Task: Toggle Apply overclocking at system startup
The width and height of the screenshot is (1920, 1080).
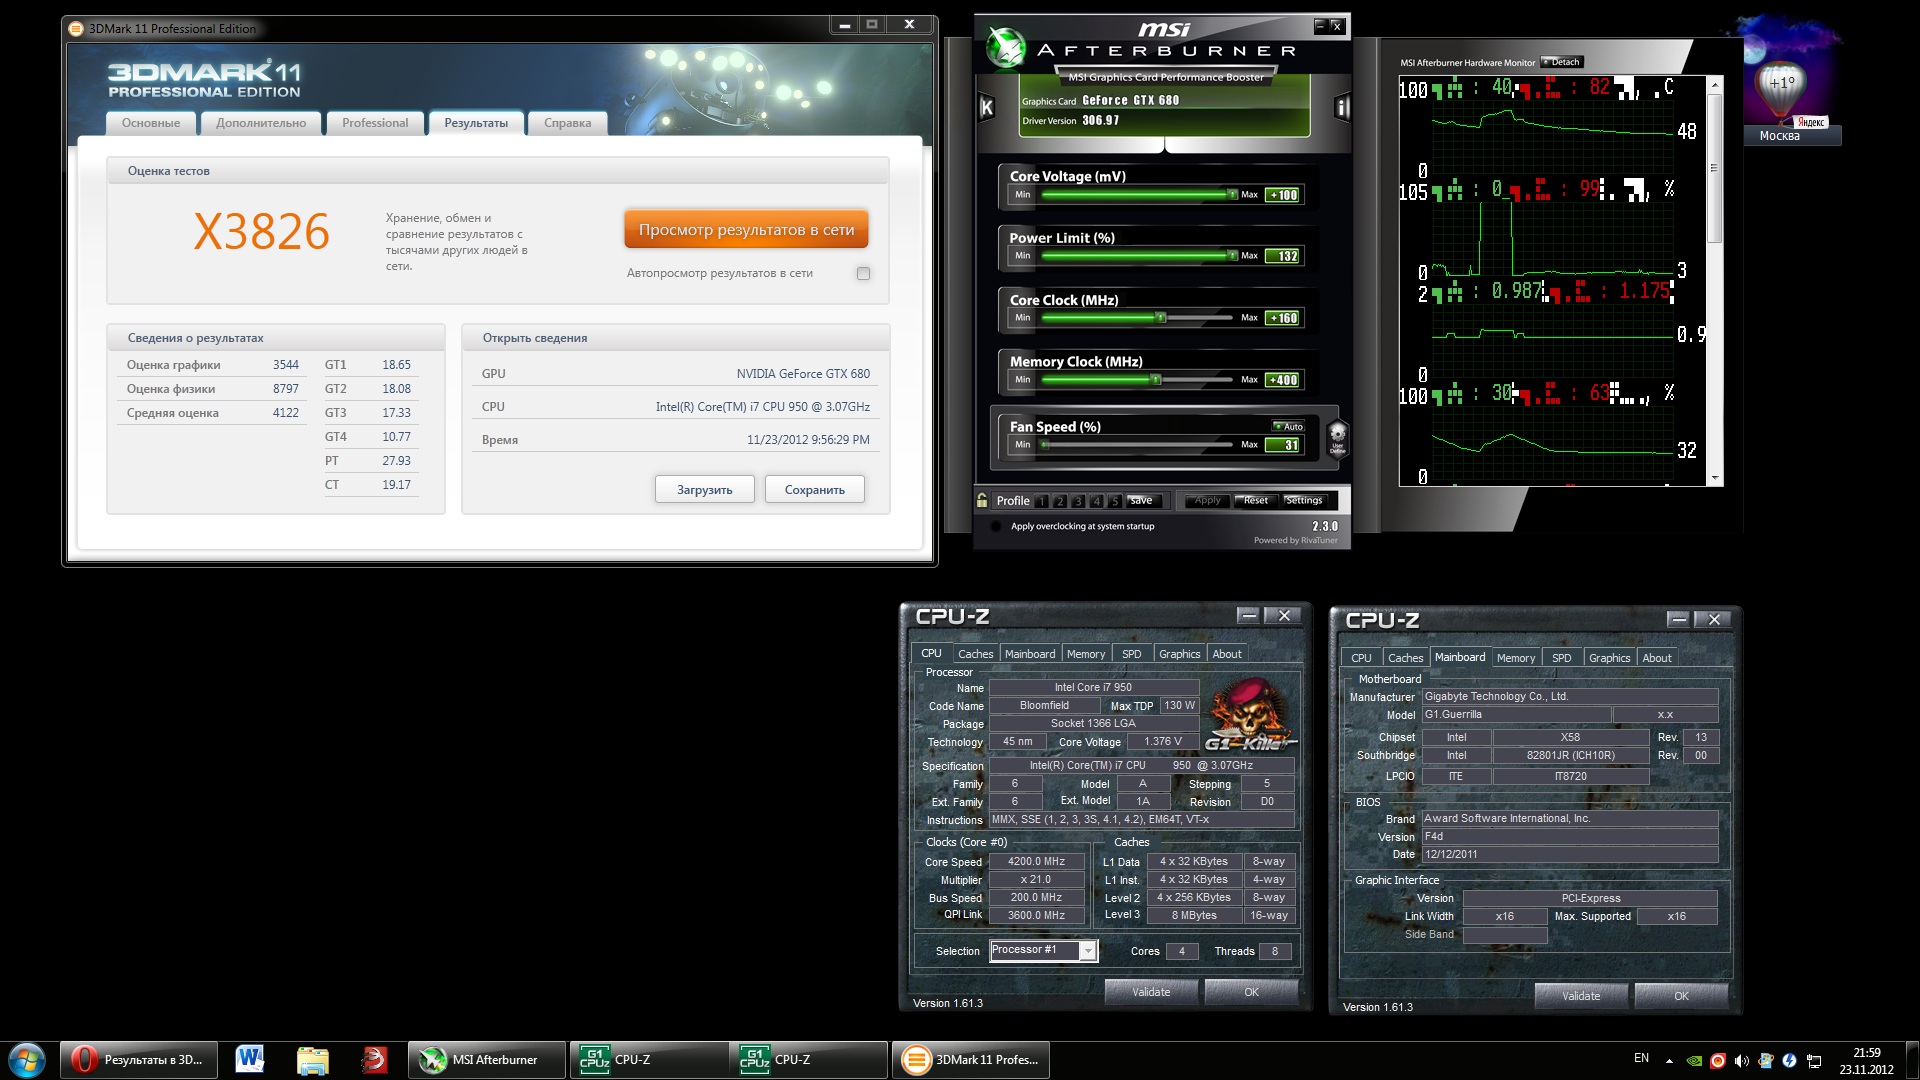Action: coord(996,526)
